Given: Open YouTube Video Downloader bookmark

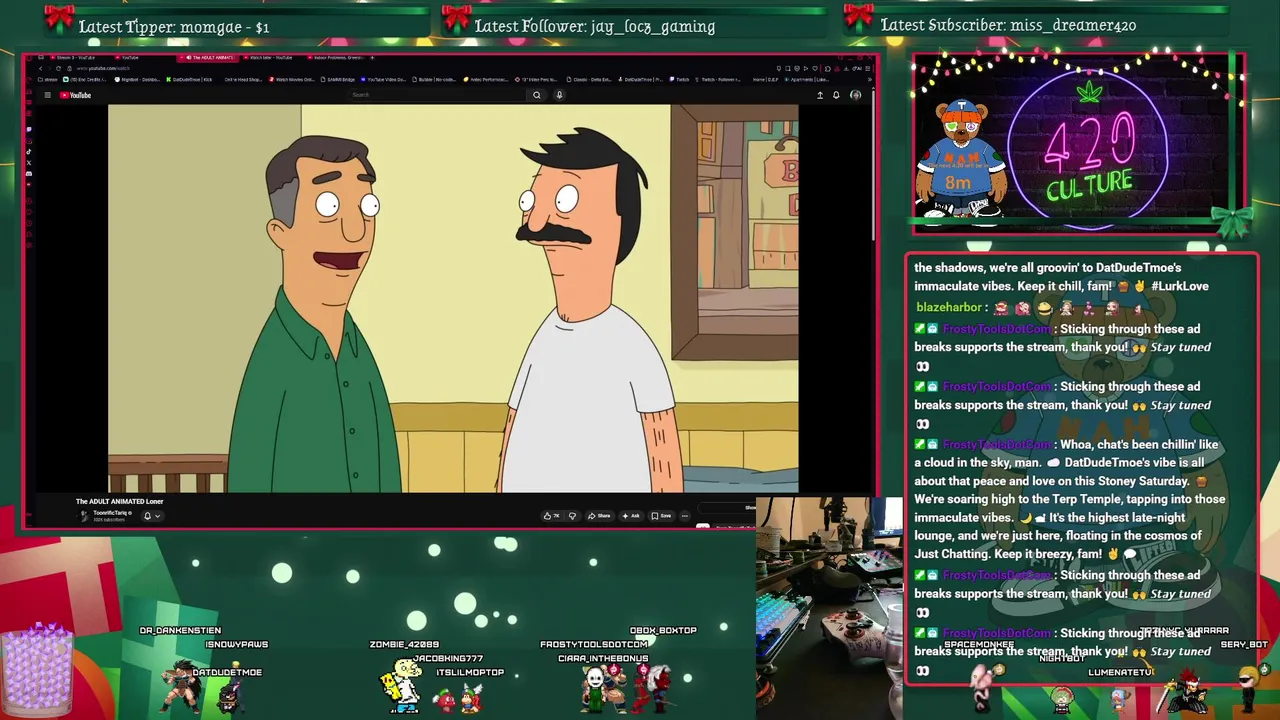Looking at the screenshot, I should 385,79.
